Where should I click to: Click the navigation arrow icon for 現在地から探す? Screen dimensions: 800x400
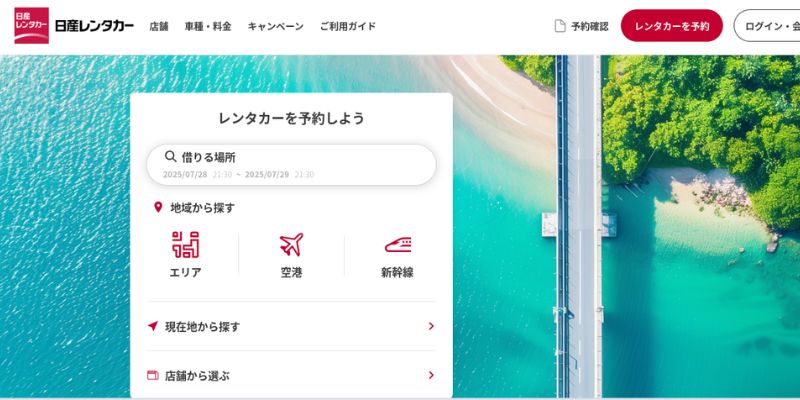coord(153,326)
